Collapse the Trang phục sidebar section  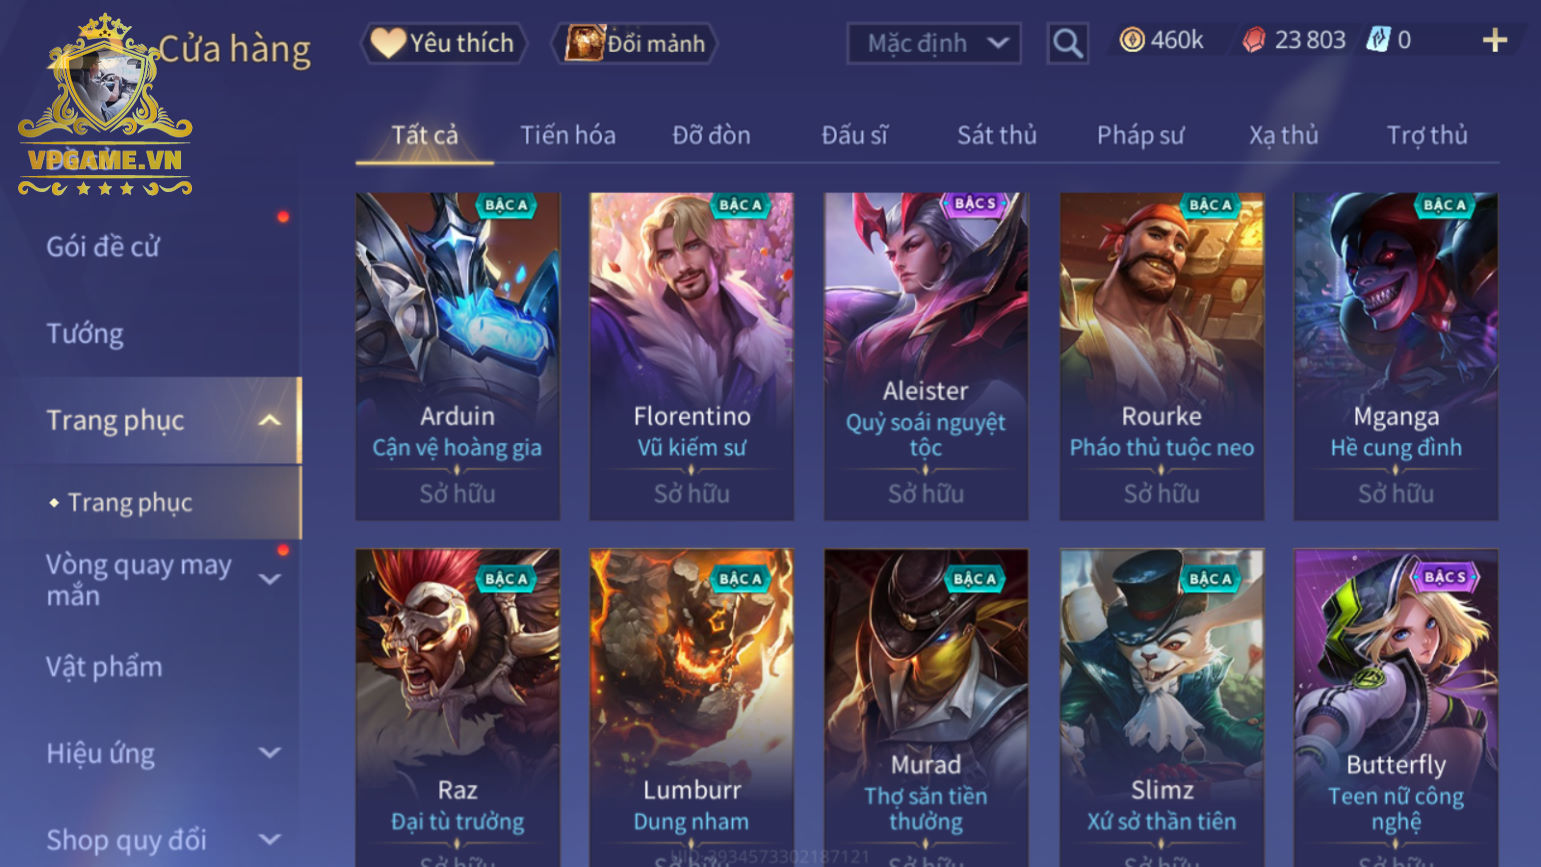[270, 421]
